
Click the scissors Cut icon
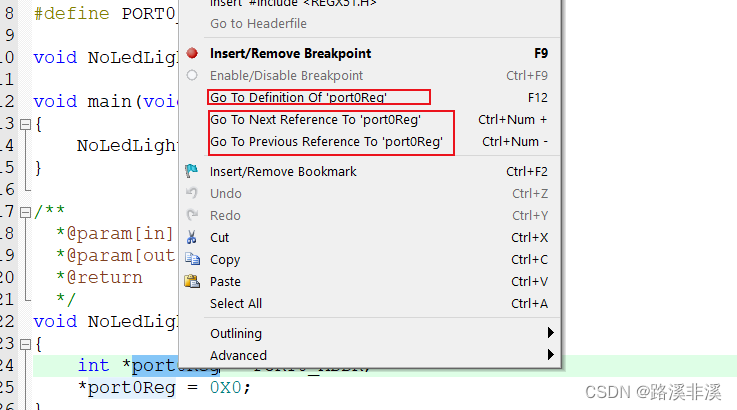coord(192,237)
